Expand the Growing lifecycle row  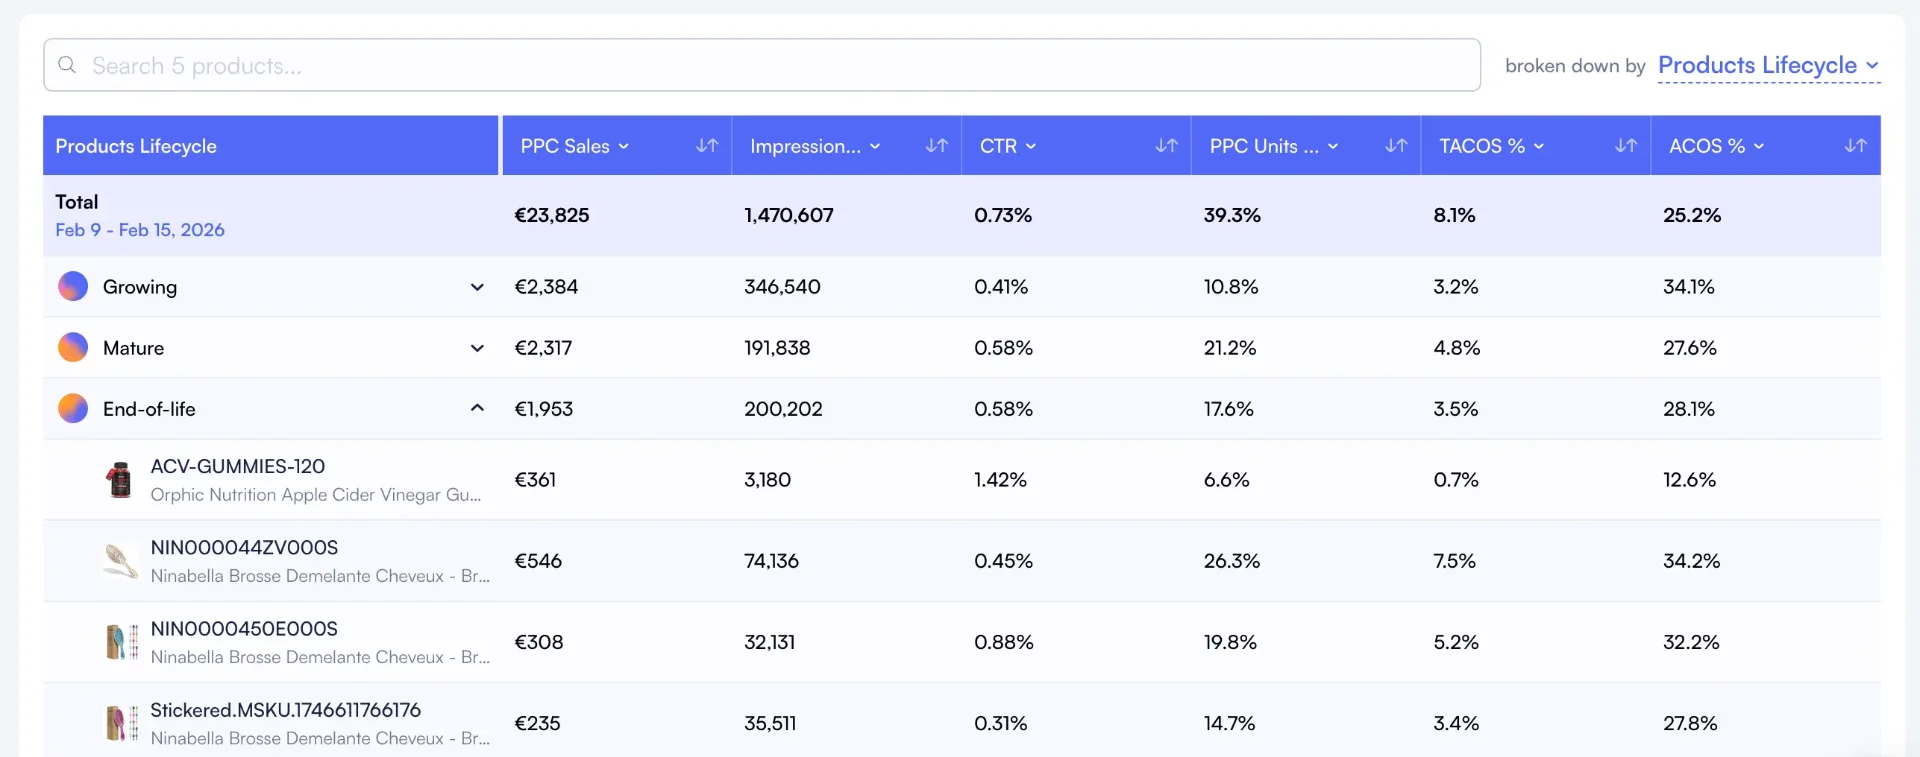point(477,287)
